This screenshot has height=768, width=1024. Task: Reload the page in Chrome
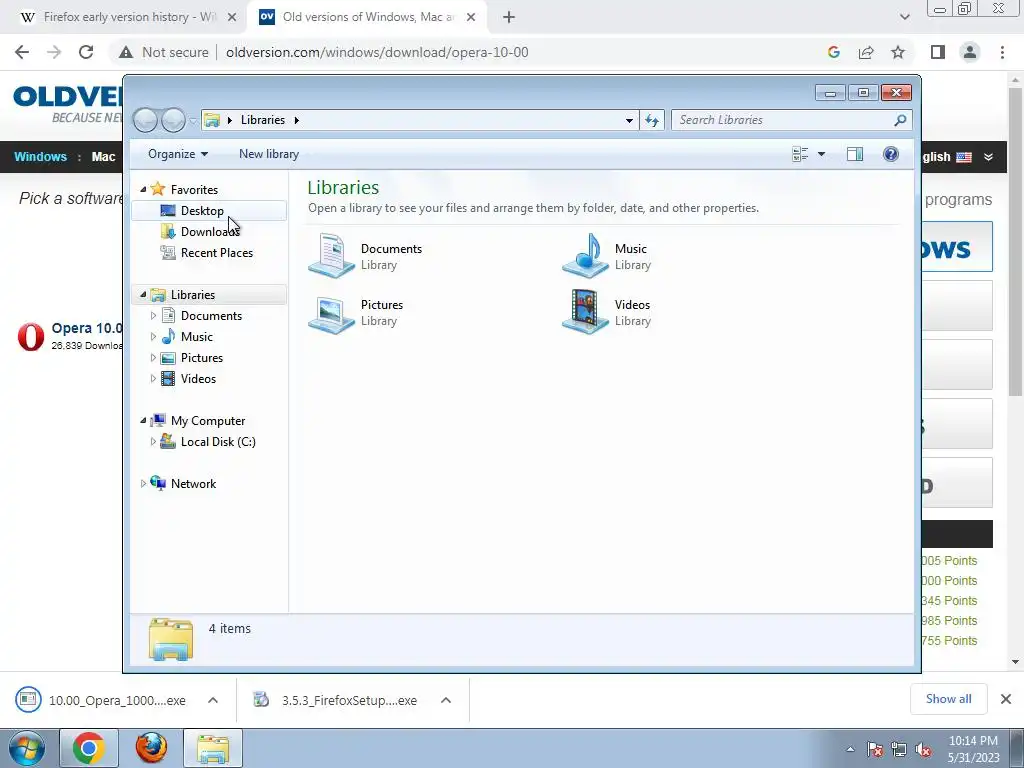pos(86,52)
